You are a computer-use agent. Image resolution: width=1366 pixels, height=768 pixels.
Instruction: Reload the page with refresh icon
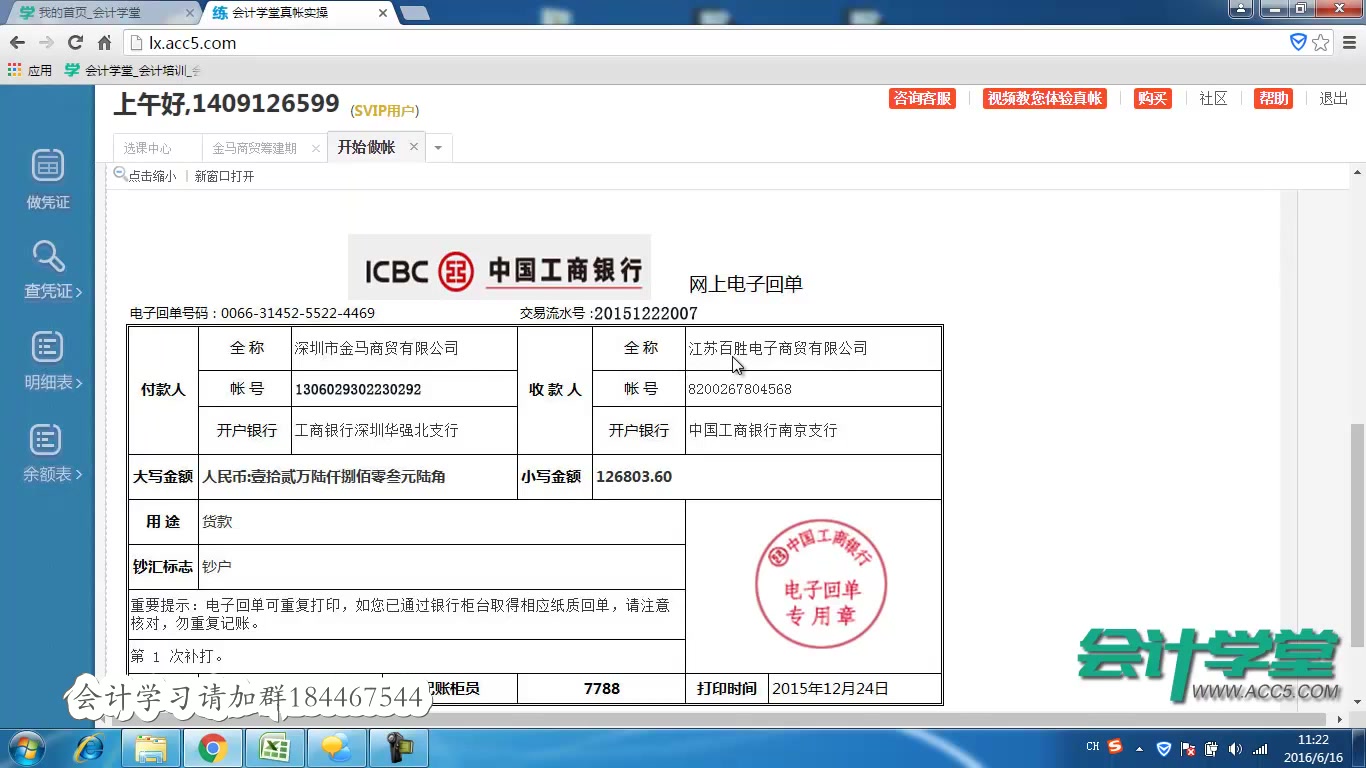pos(75,43)
